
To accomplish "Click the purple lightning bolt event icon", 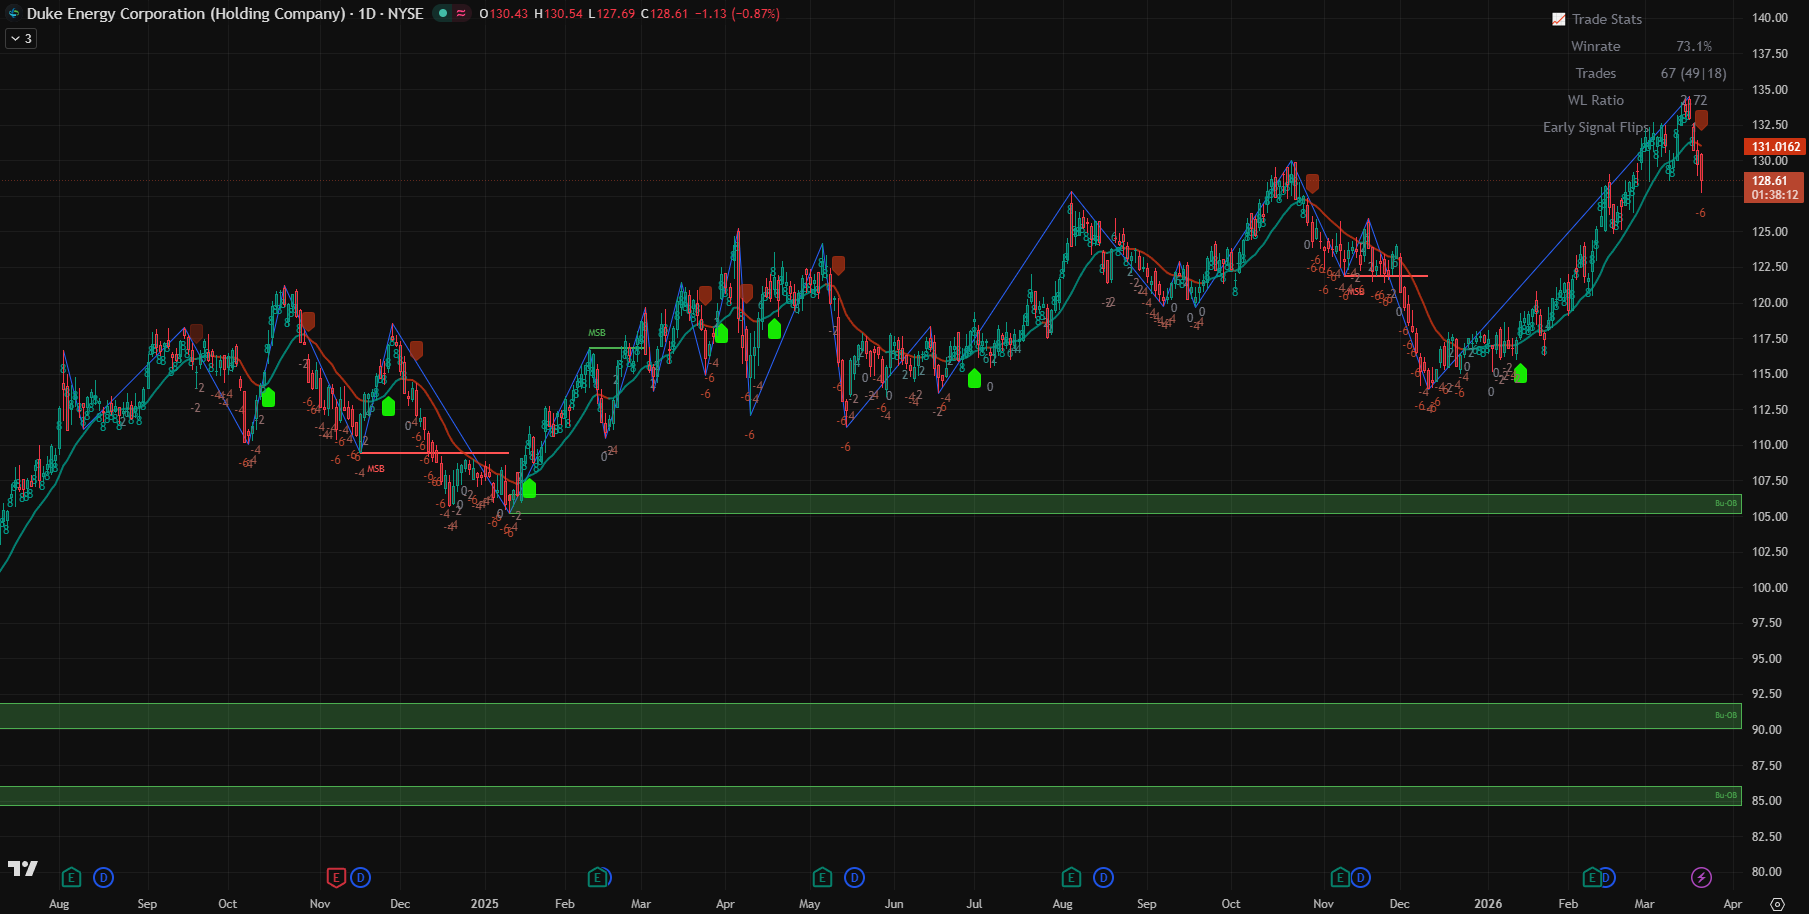I will (x=1701, y=878).
